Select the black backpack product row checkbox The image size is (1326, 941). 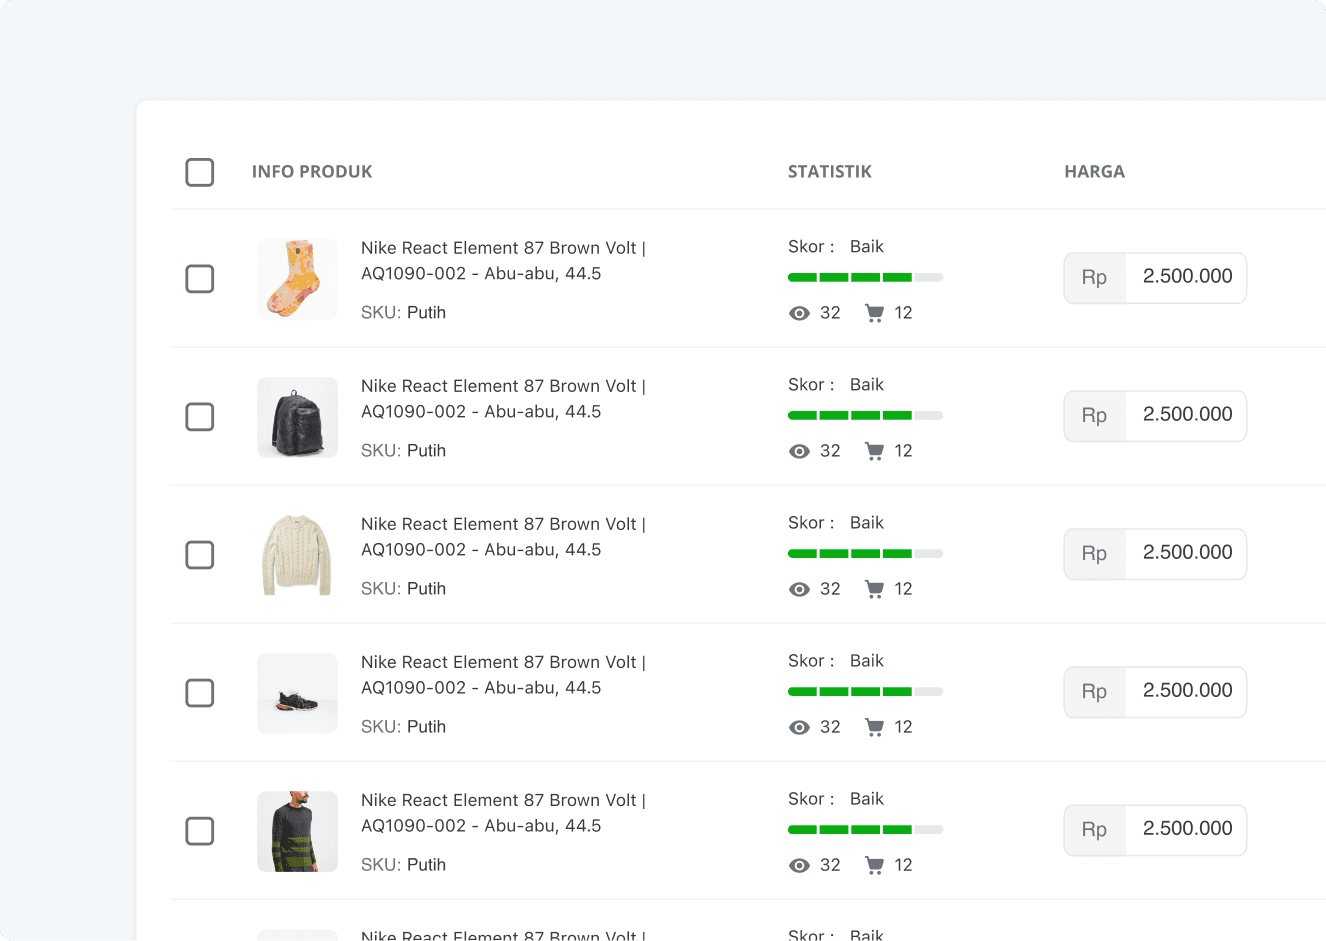[x=200, y=417]
